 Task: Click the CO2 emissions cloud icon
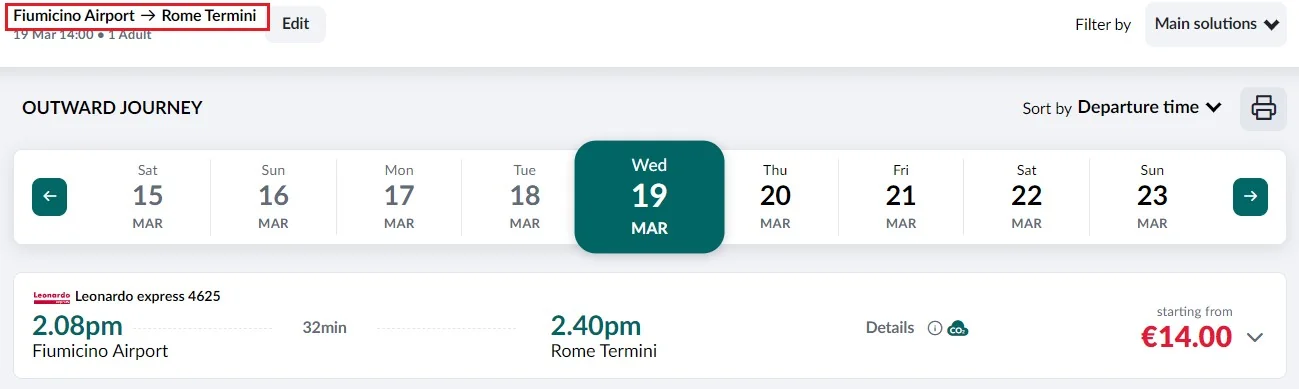tap(958, 328)
